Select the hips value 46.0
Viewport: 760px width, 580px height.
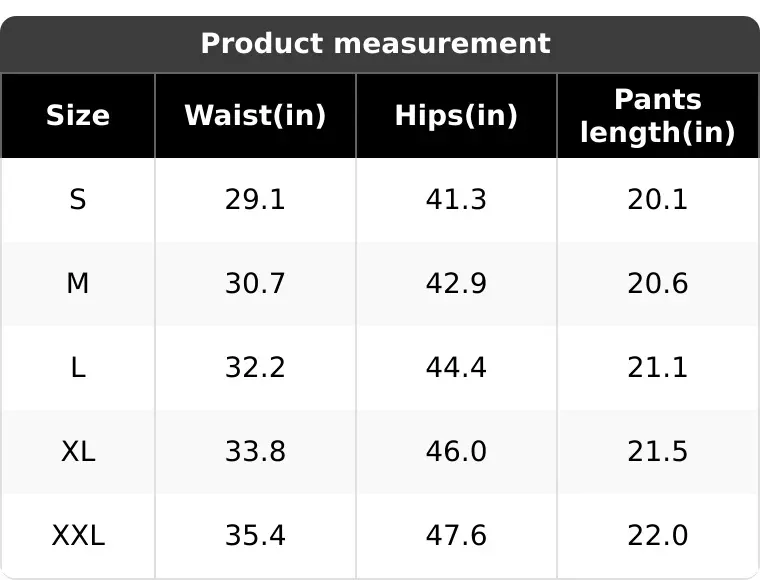[x=456, y=452]
